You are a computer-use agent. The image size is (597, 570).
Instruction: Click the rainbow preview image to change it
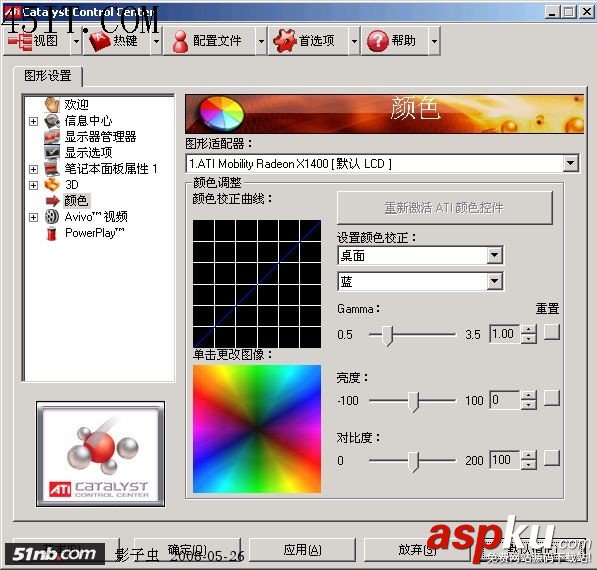pos(257,429)
